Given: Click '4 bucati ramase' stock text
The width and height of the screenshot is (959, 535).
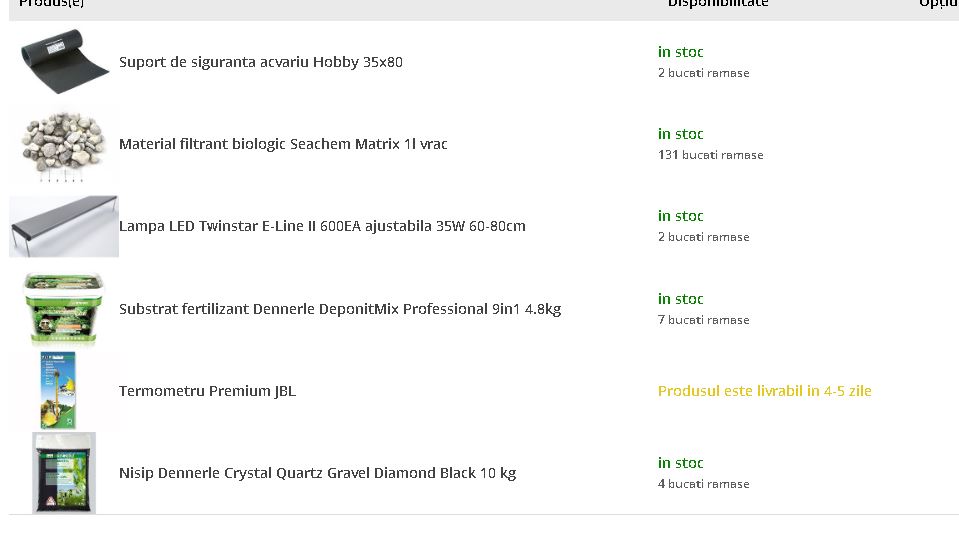Looking at the screenshot, I should click(703, 484).
